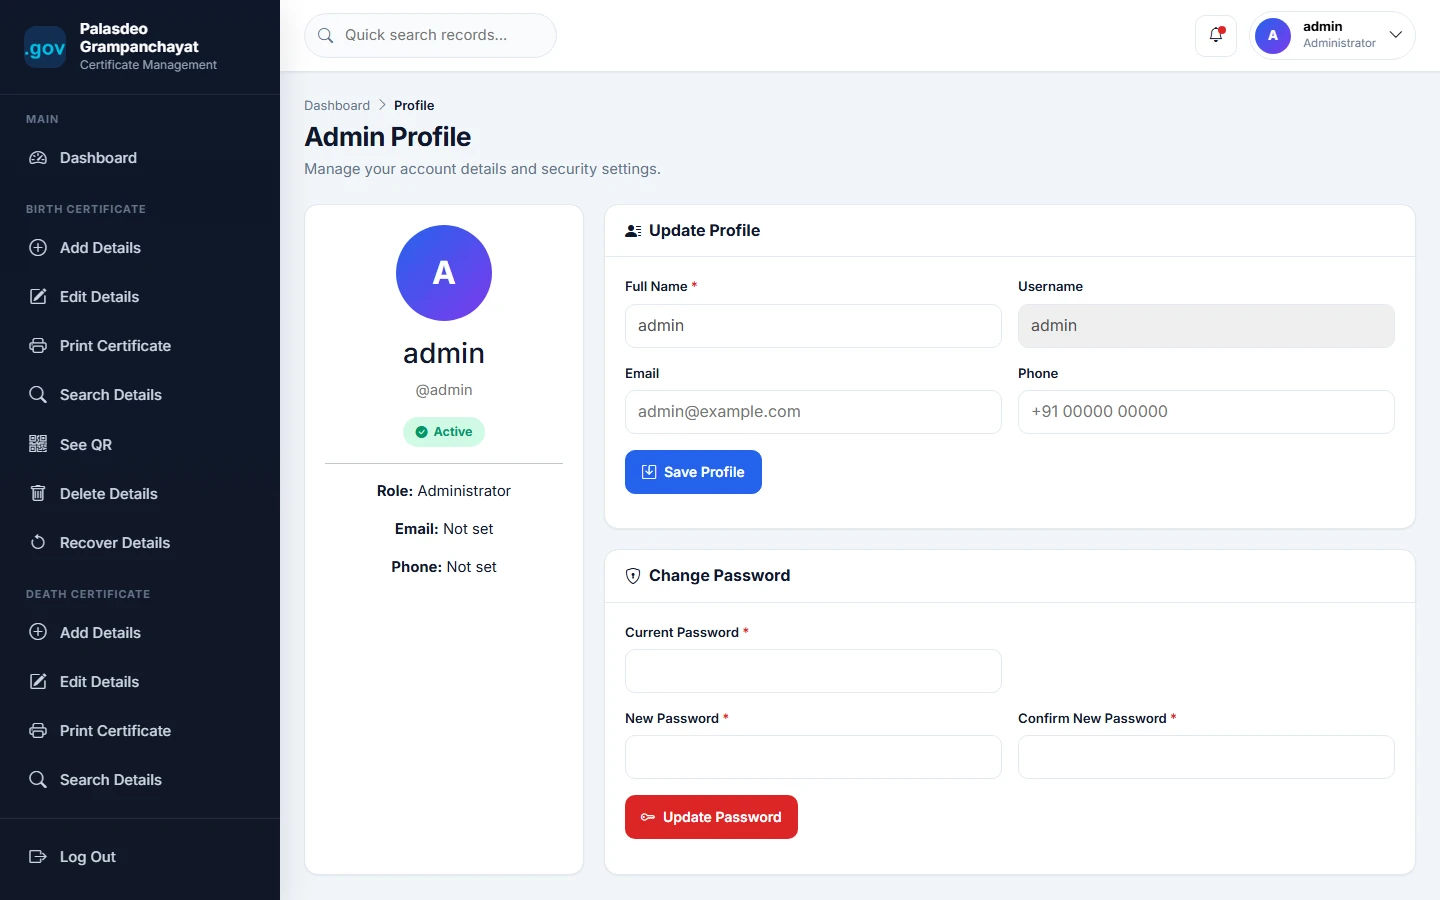Click the Delete Details trash icon
The width and height of the screenshot is (1440, 900).
coord(38,493)
